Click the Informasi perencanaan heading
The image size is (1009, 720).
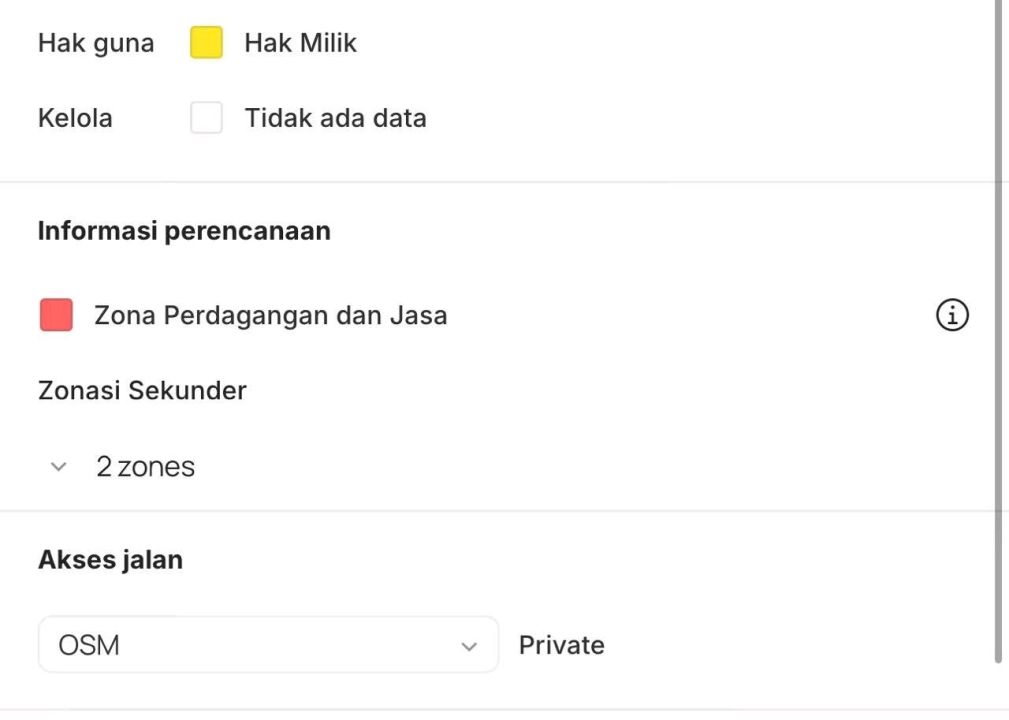click(x=184, y=231)
